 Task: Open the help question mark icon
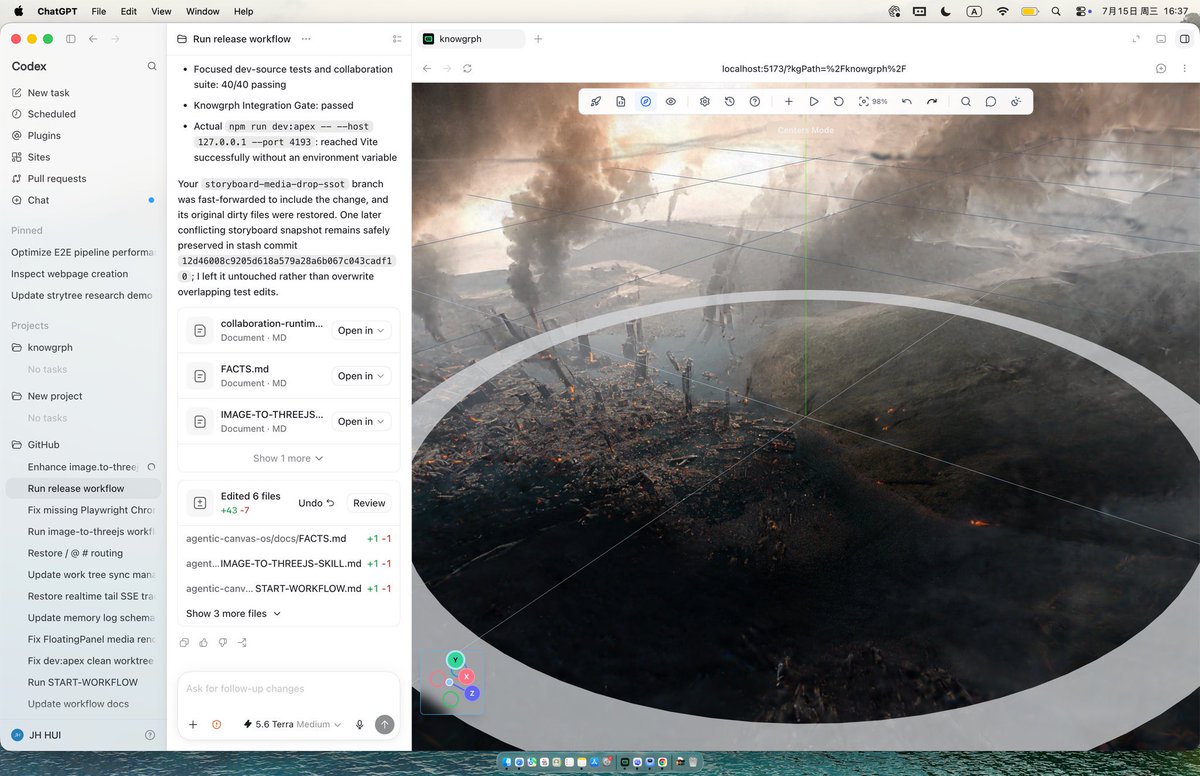pos(755,101)
